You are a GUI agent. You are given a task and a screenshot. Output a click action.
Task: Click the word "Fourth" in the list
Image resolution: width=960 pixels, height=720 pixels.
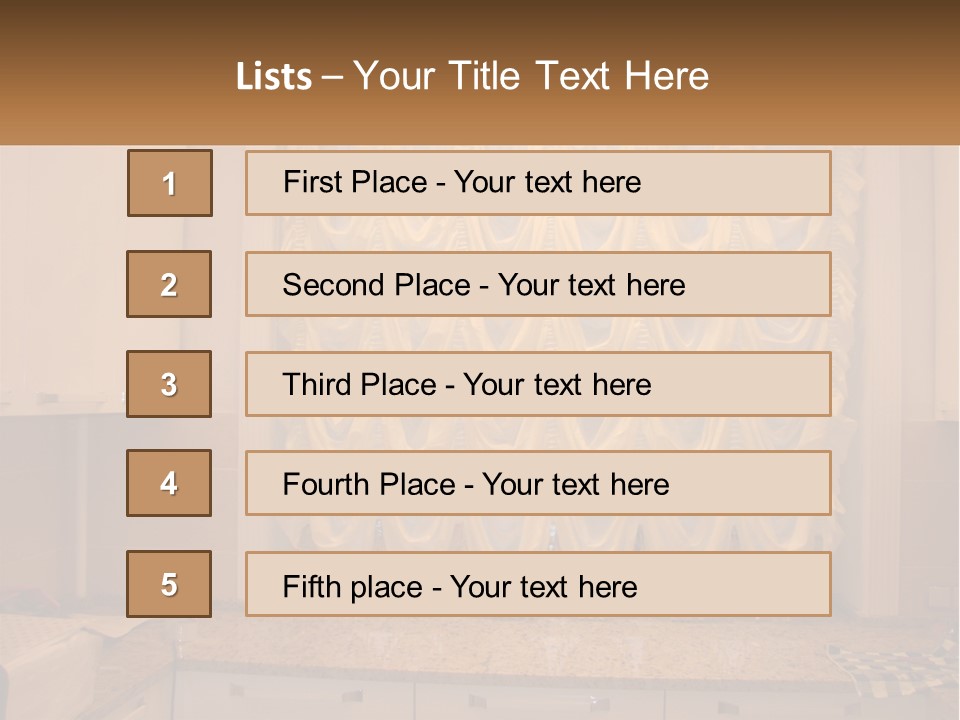click(x=326, y=485)
